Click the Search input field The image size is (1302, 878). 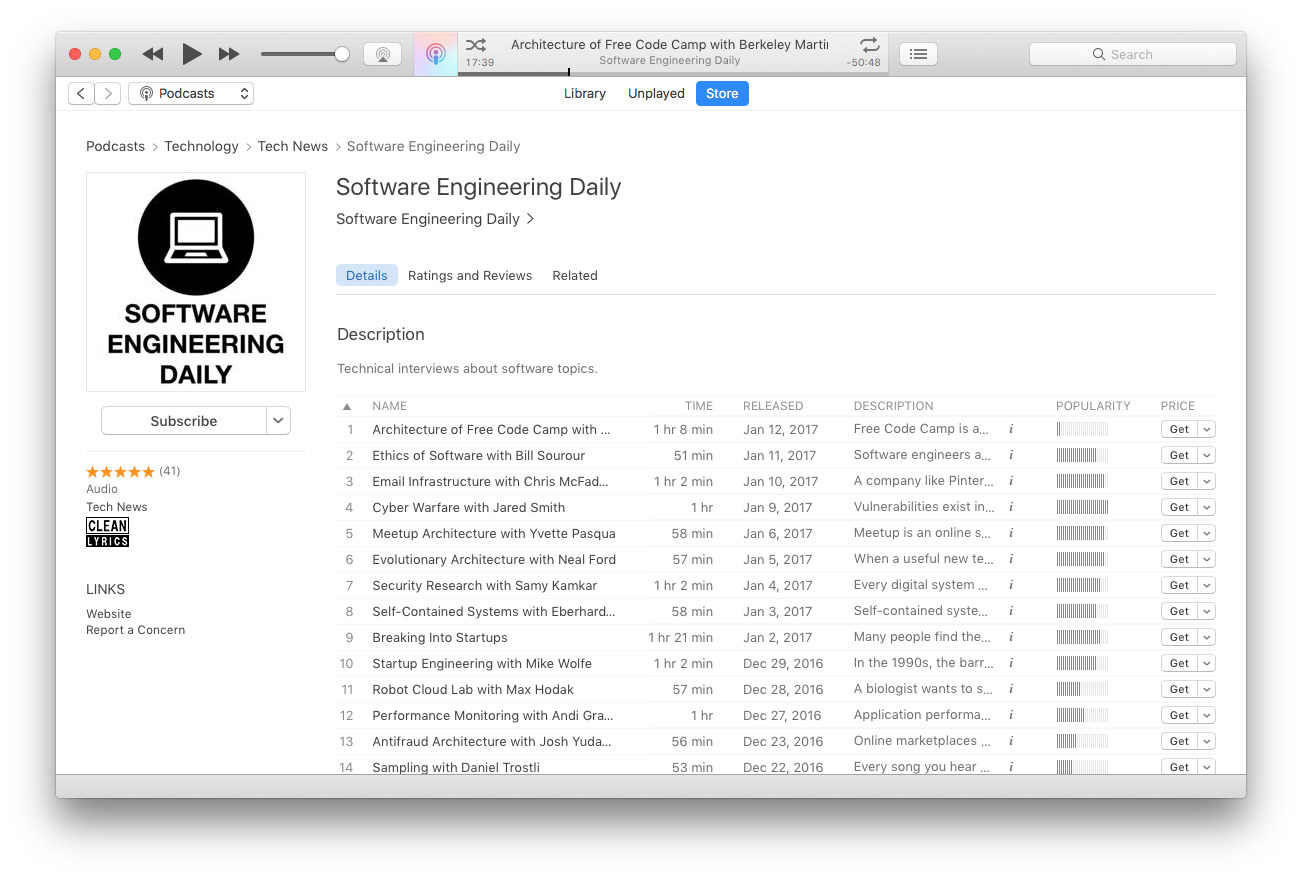tap(1132, 54)
